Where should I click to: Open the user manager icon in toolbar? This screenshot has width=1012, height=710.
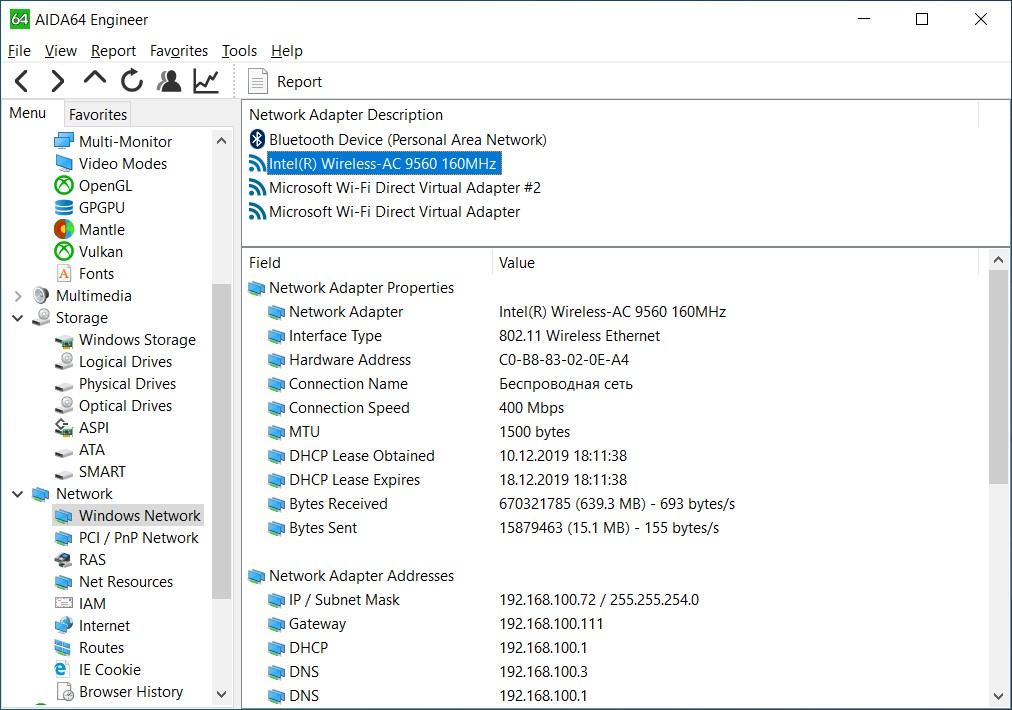[x=169, y=82]
